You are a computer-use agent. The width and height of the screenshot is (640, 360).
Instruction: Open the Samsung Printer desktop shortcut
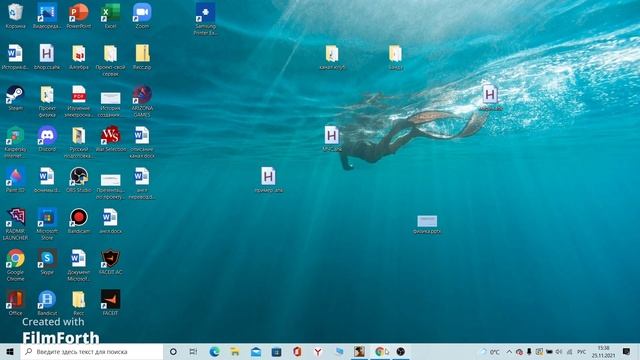(x=205, y=18)
